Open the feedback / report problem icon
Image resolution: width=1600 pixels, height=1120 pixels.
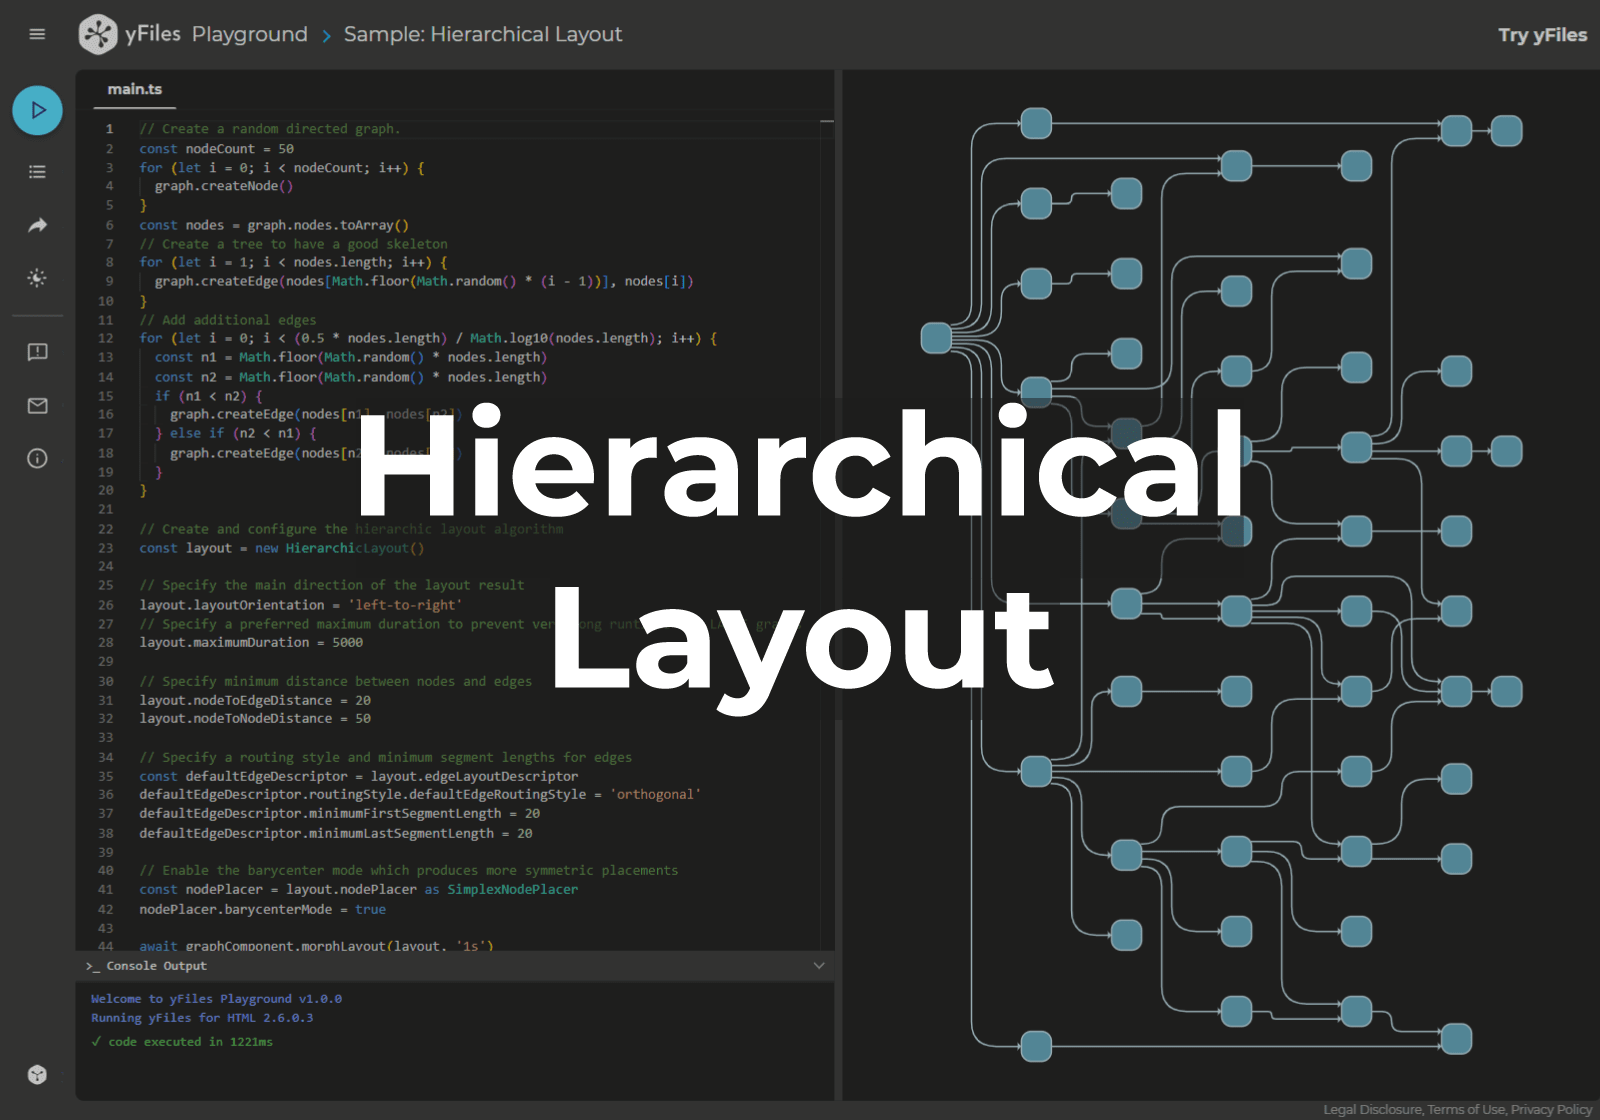[37, 352]
